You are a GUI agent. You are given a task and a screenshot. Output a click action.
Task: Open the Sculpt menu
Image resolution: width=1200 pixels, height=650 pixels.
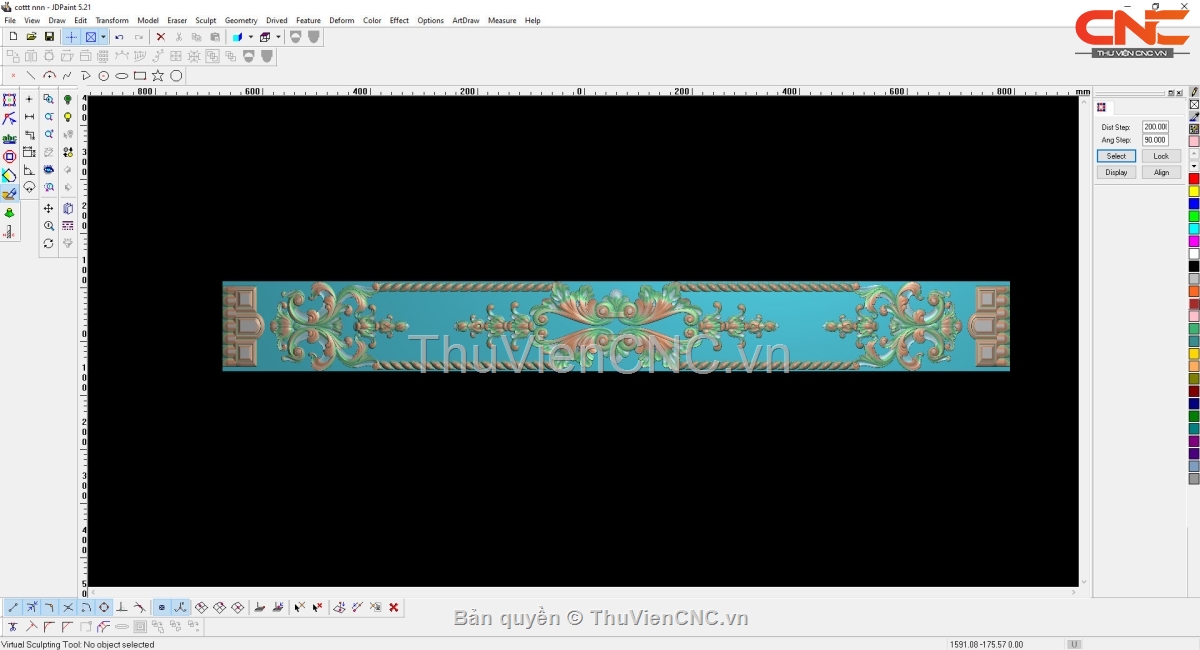coord(205,20)
